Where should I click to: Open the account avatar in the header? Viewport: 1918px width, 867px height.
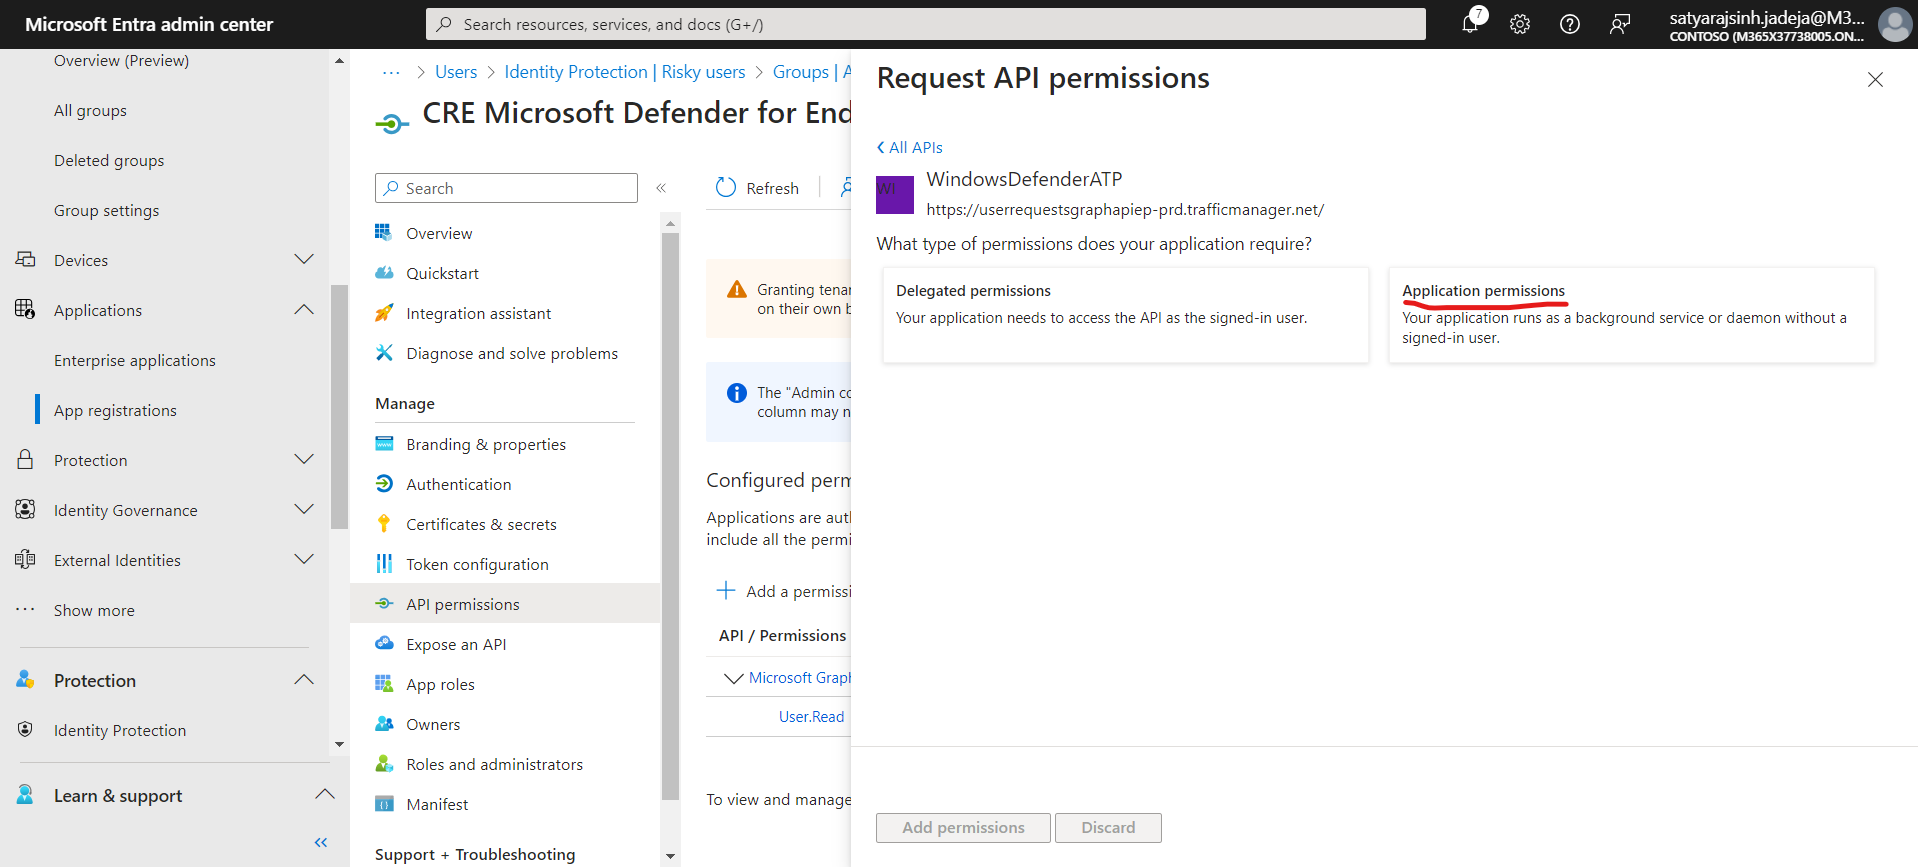pyautogui.click(x=1894, y=24)
